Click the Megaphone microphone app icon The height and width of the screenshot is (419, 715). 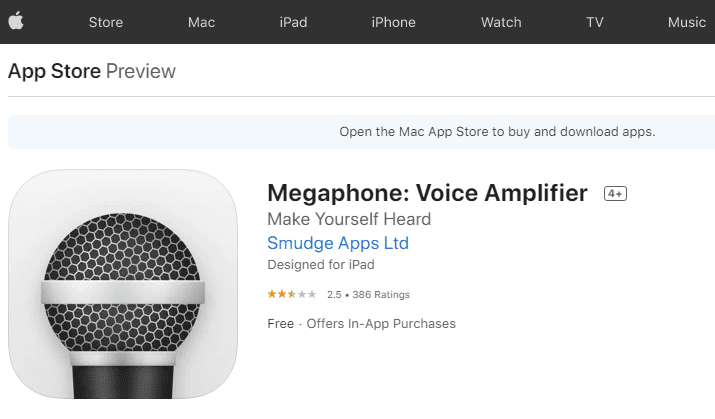point(123,284)
